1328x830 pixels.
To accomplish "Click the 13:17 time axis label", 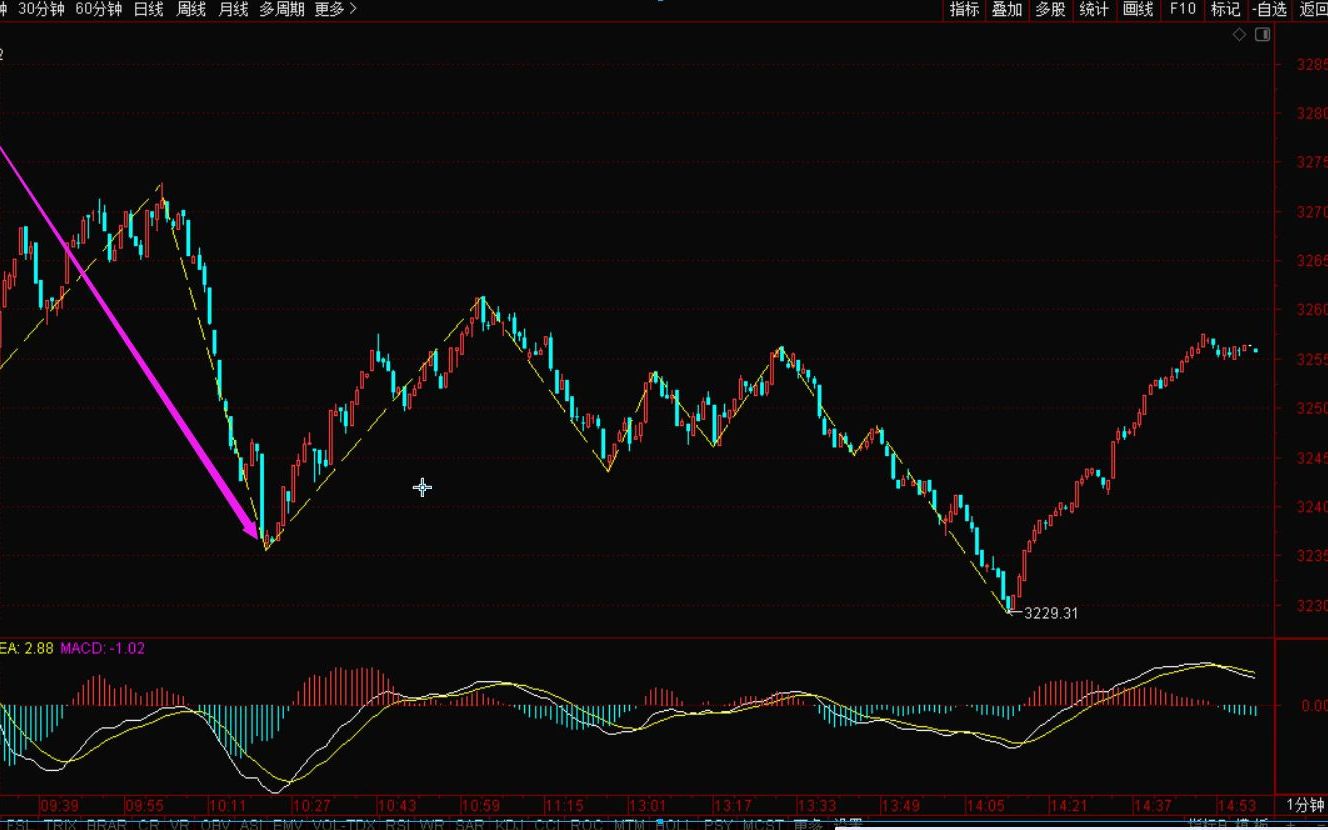I will [732, 805].
